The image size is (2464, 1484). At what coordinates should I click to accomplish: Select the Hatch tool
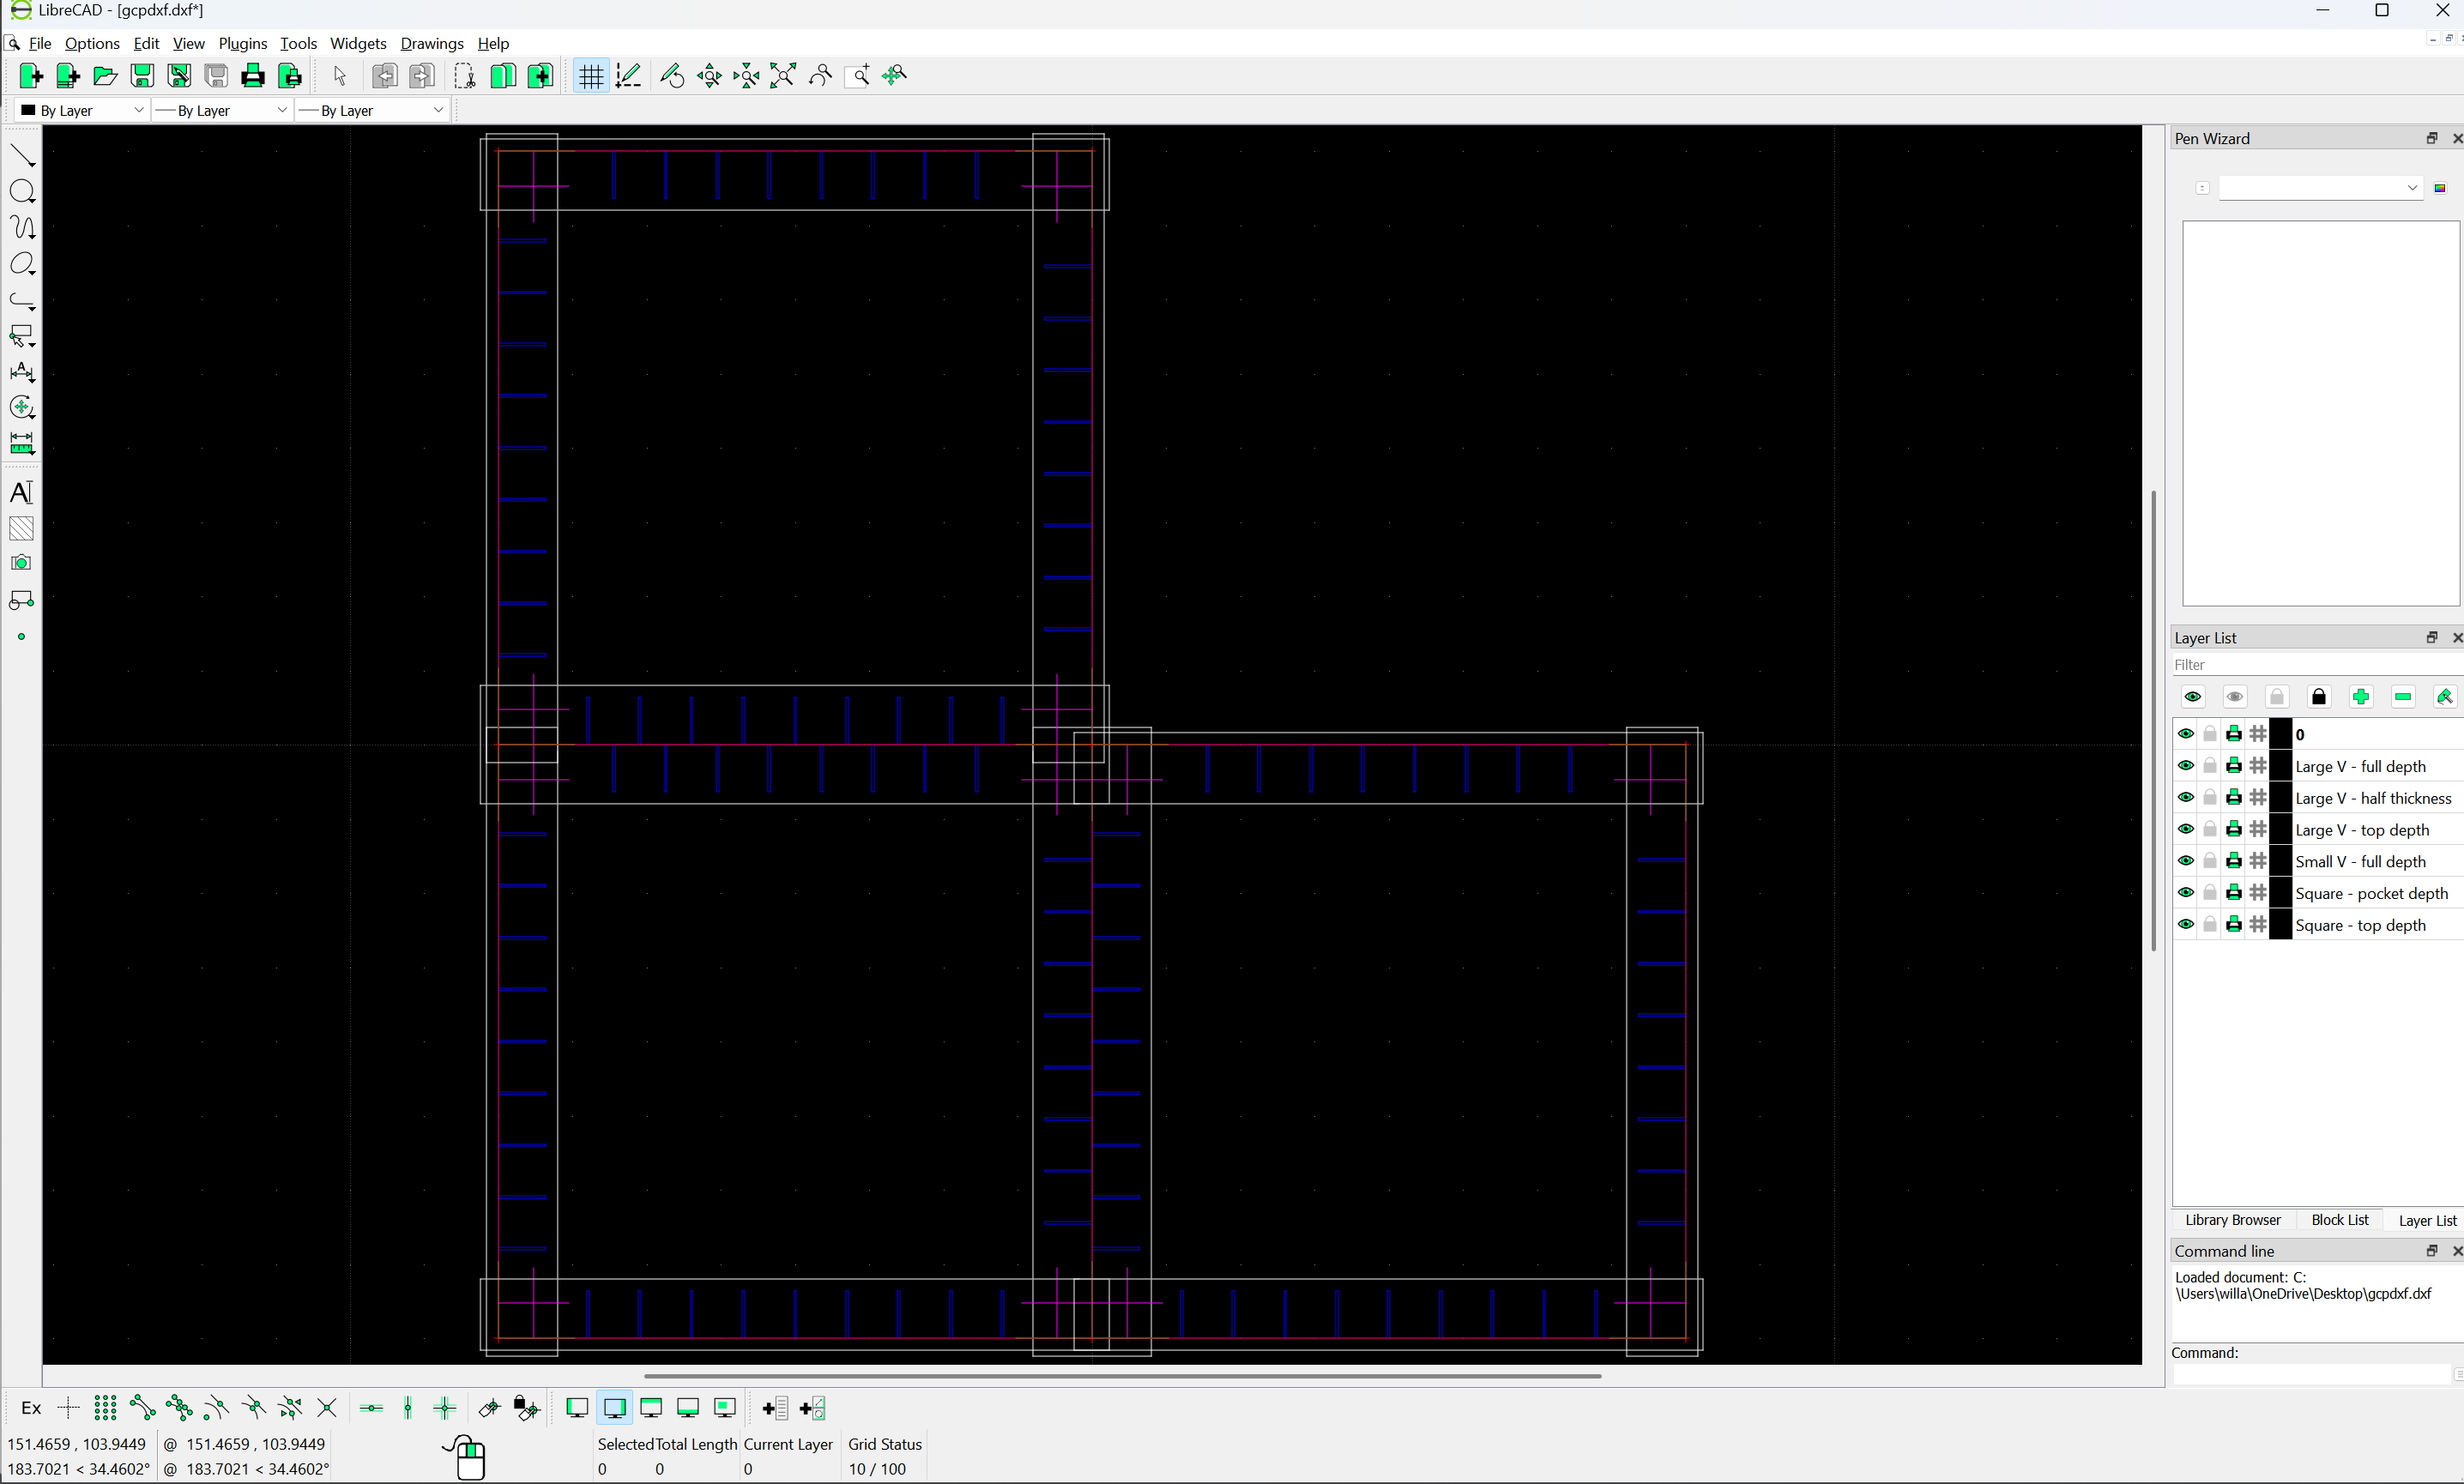tap(22, 528)
